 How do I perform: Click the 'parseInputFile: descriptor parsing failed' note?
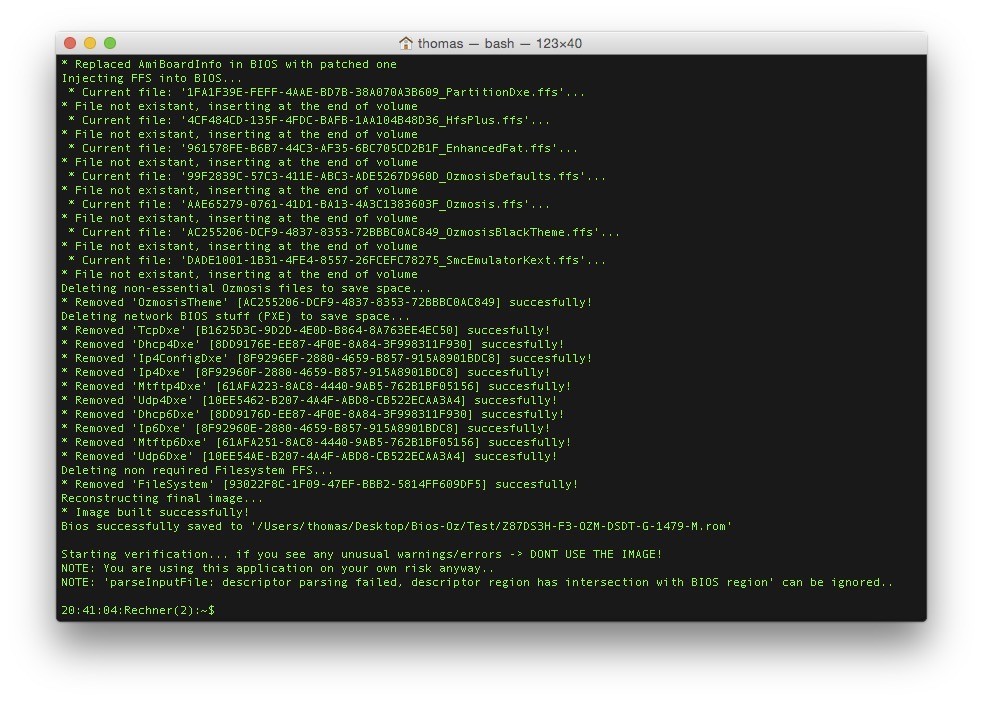coord(477,582)
